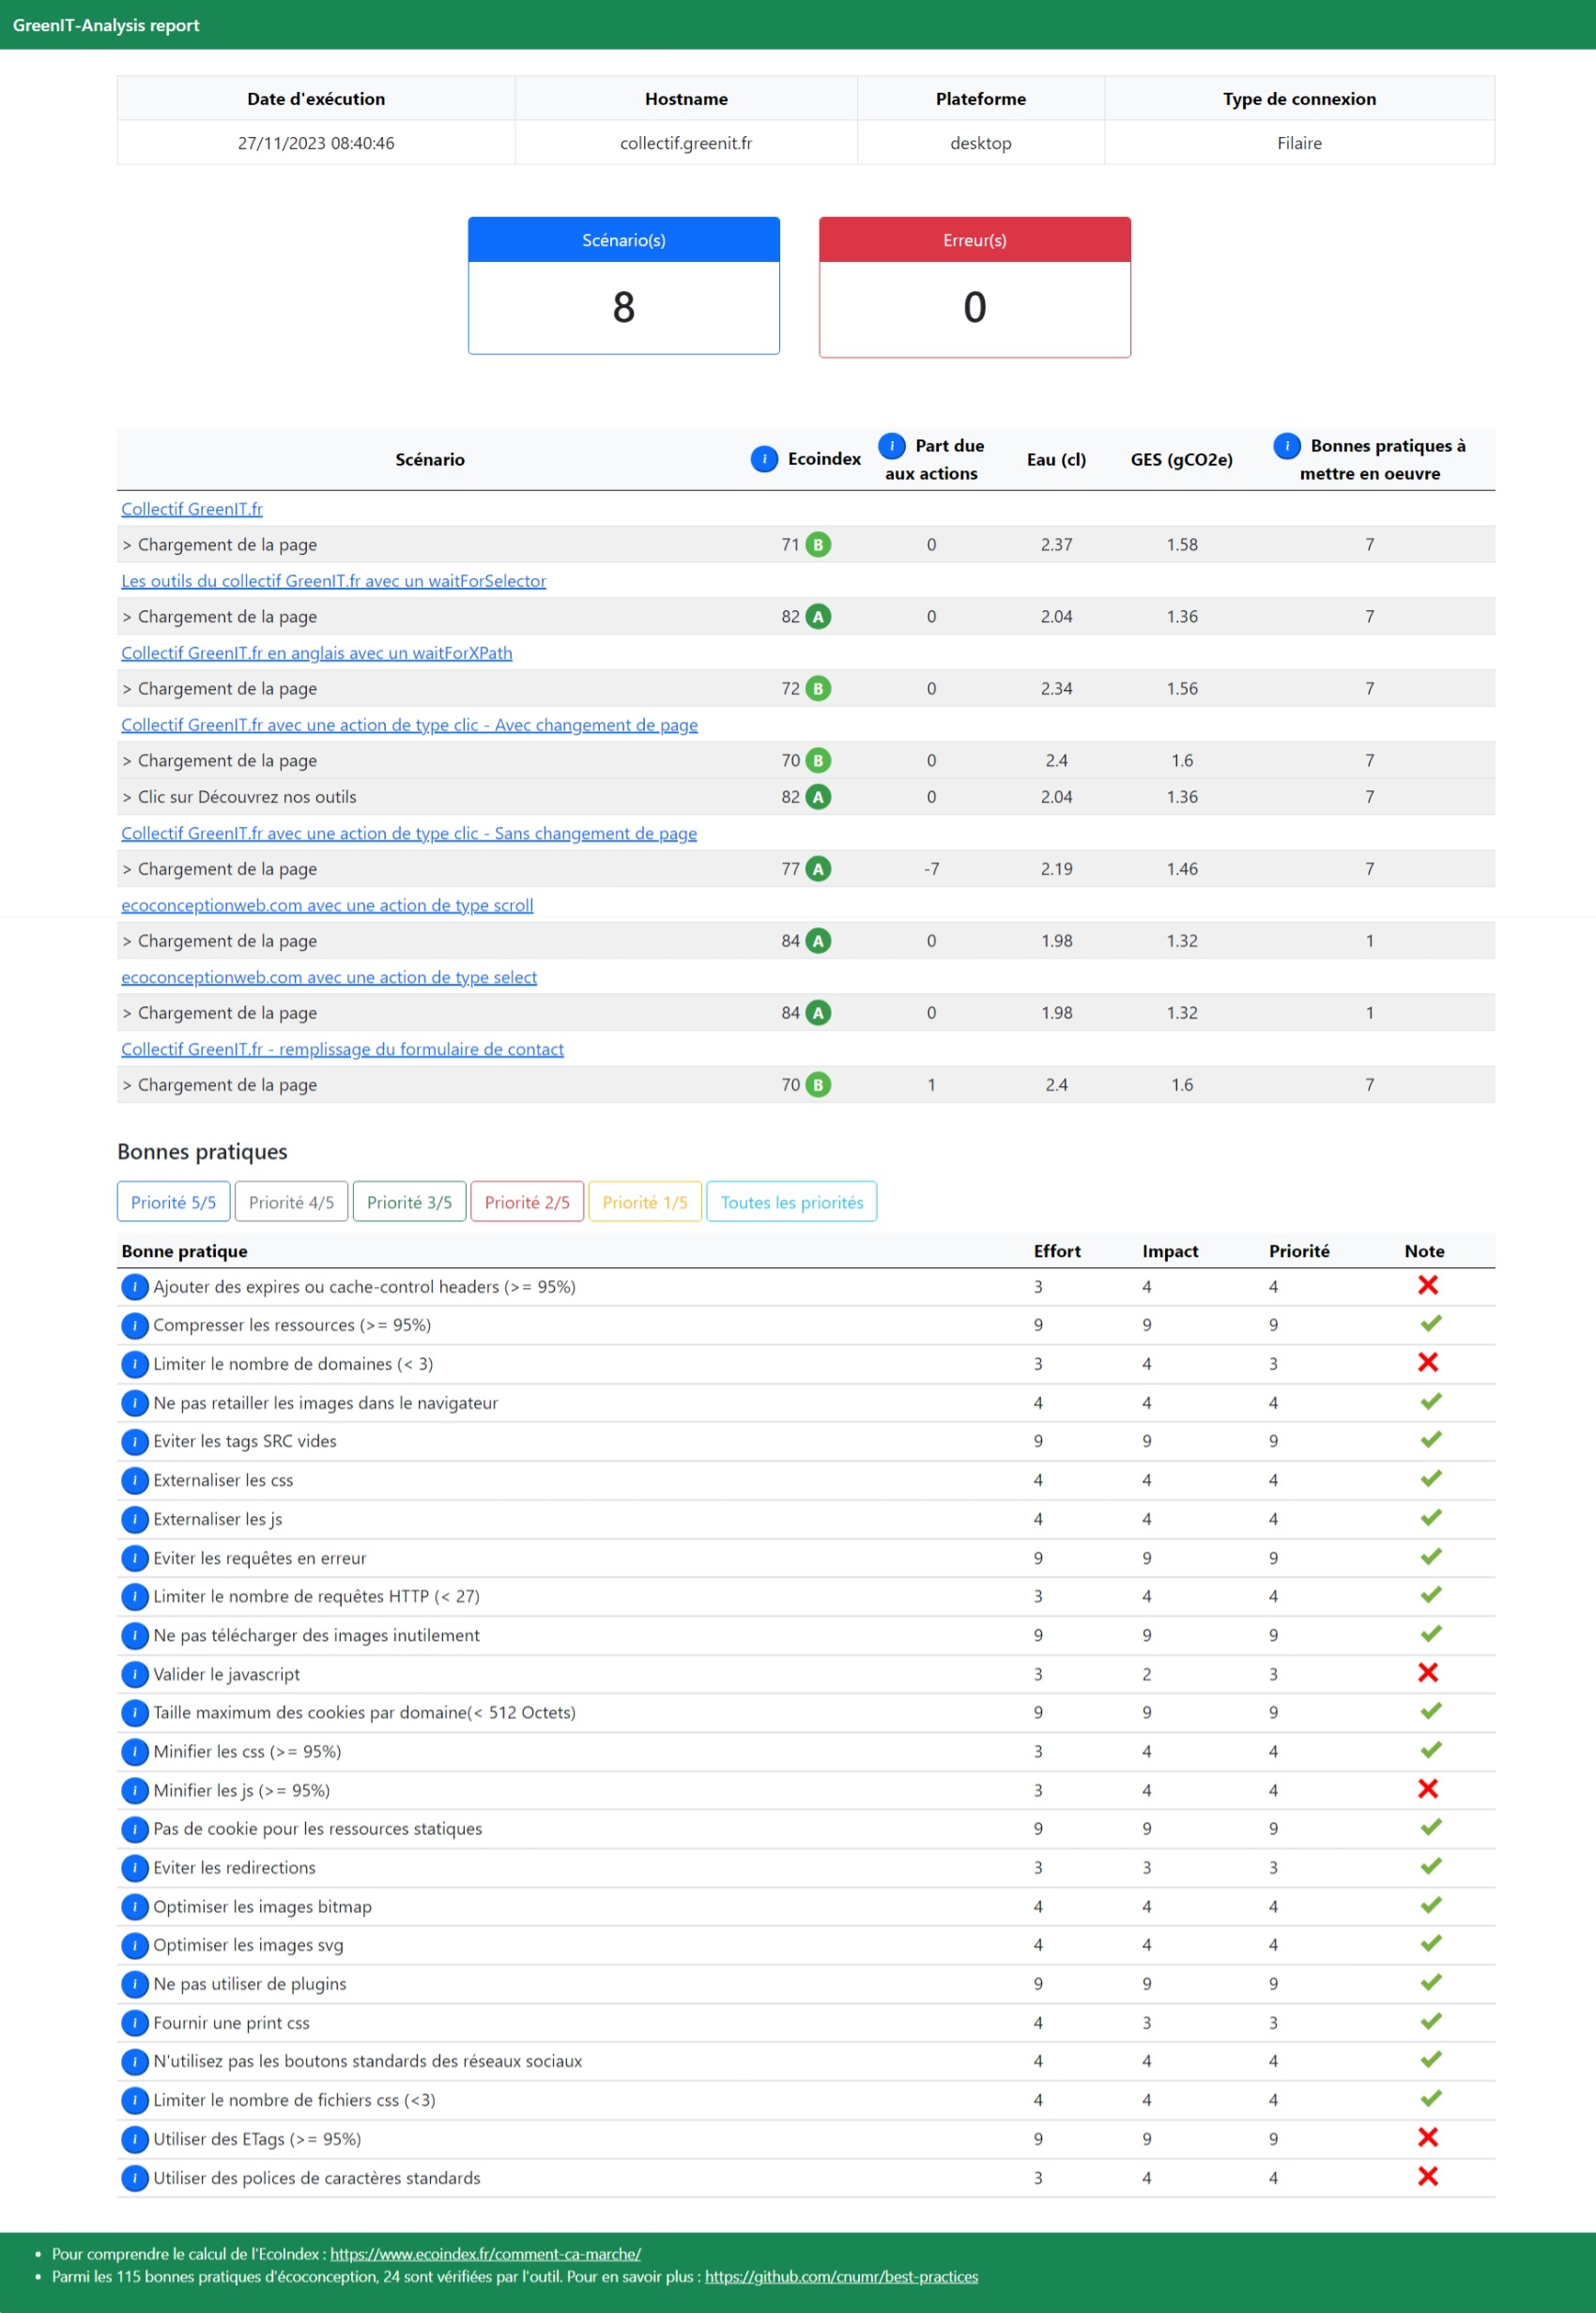The height and width of the screenshot is (2313, 1596).
Task: Open info icon for Optimiser les images bitmap
Action: click(x=134, y=1907)
